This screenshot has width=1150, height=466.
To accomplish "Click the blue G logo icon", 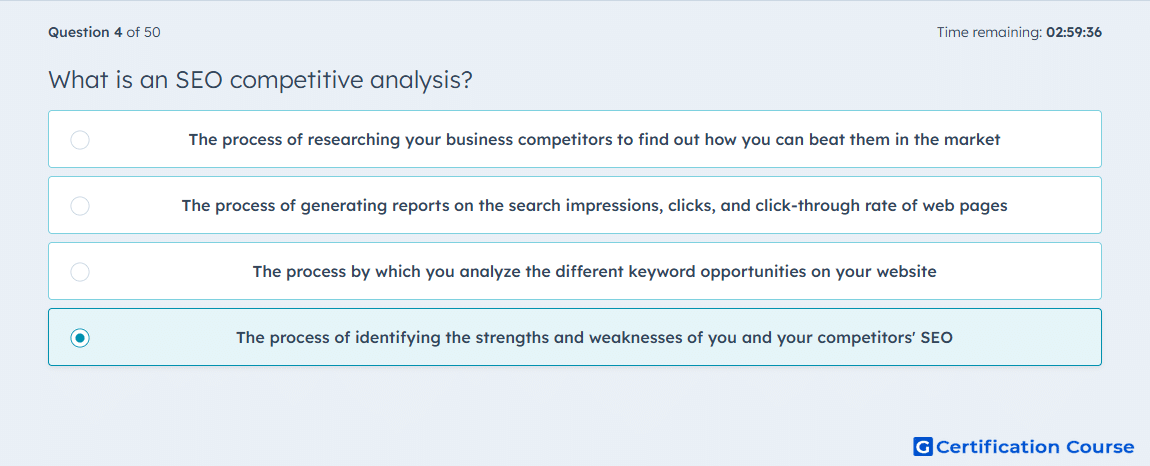I will [923, 446].
